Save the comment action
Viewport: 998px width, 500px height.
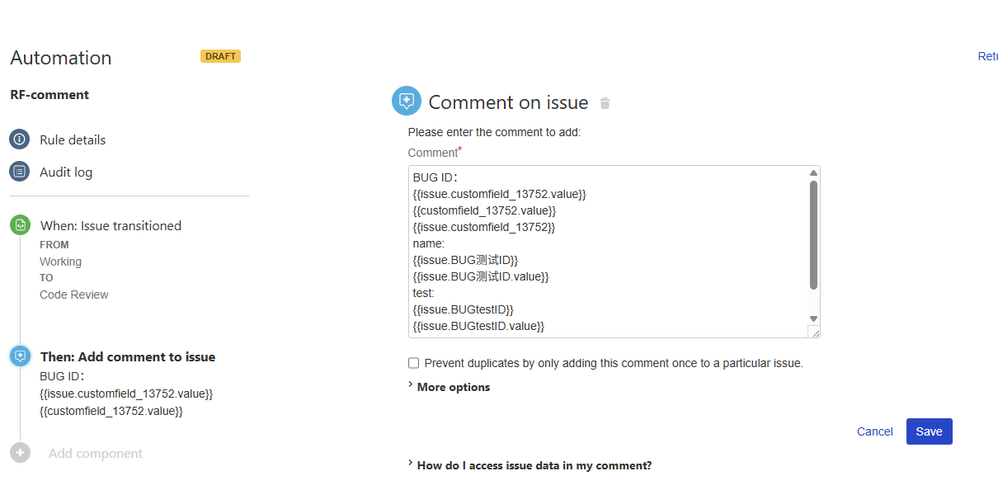pyautogui.click(x=929, y=431)
